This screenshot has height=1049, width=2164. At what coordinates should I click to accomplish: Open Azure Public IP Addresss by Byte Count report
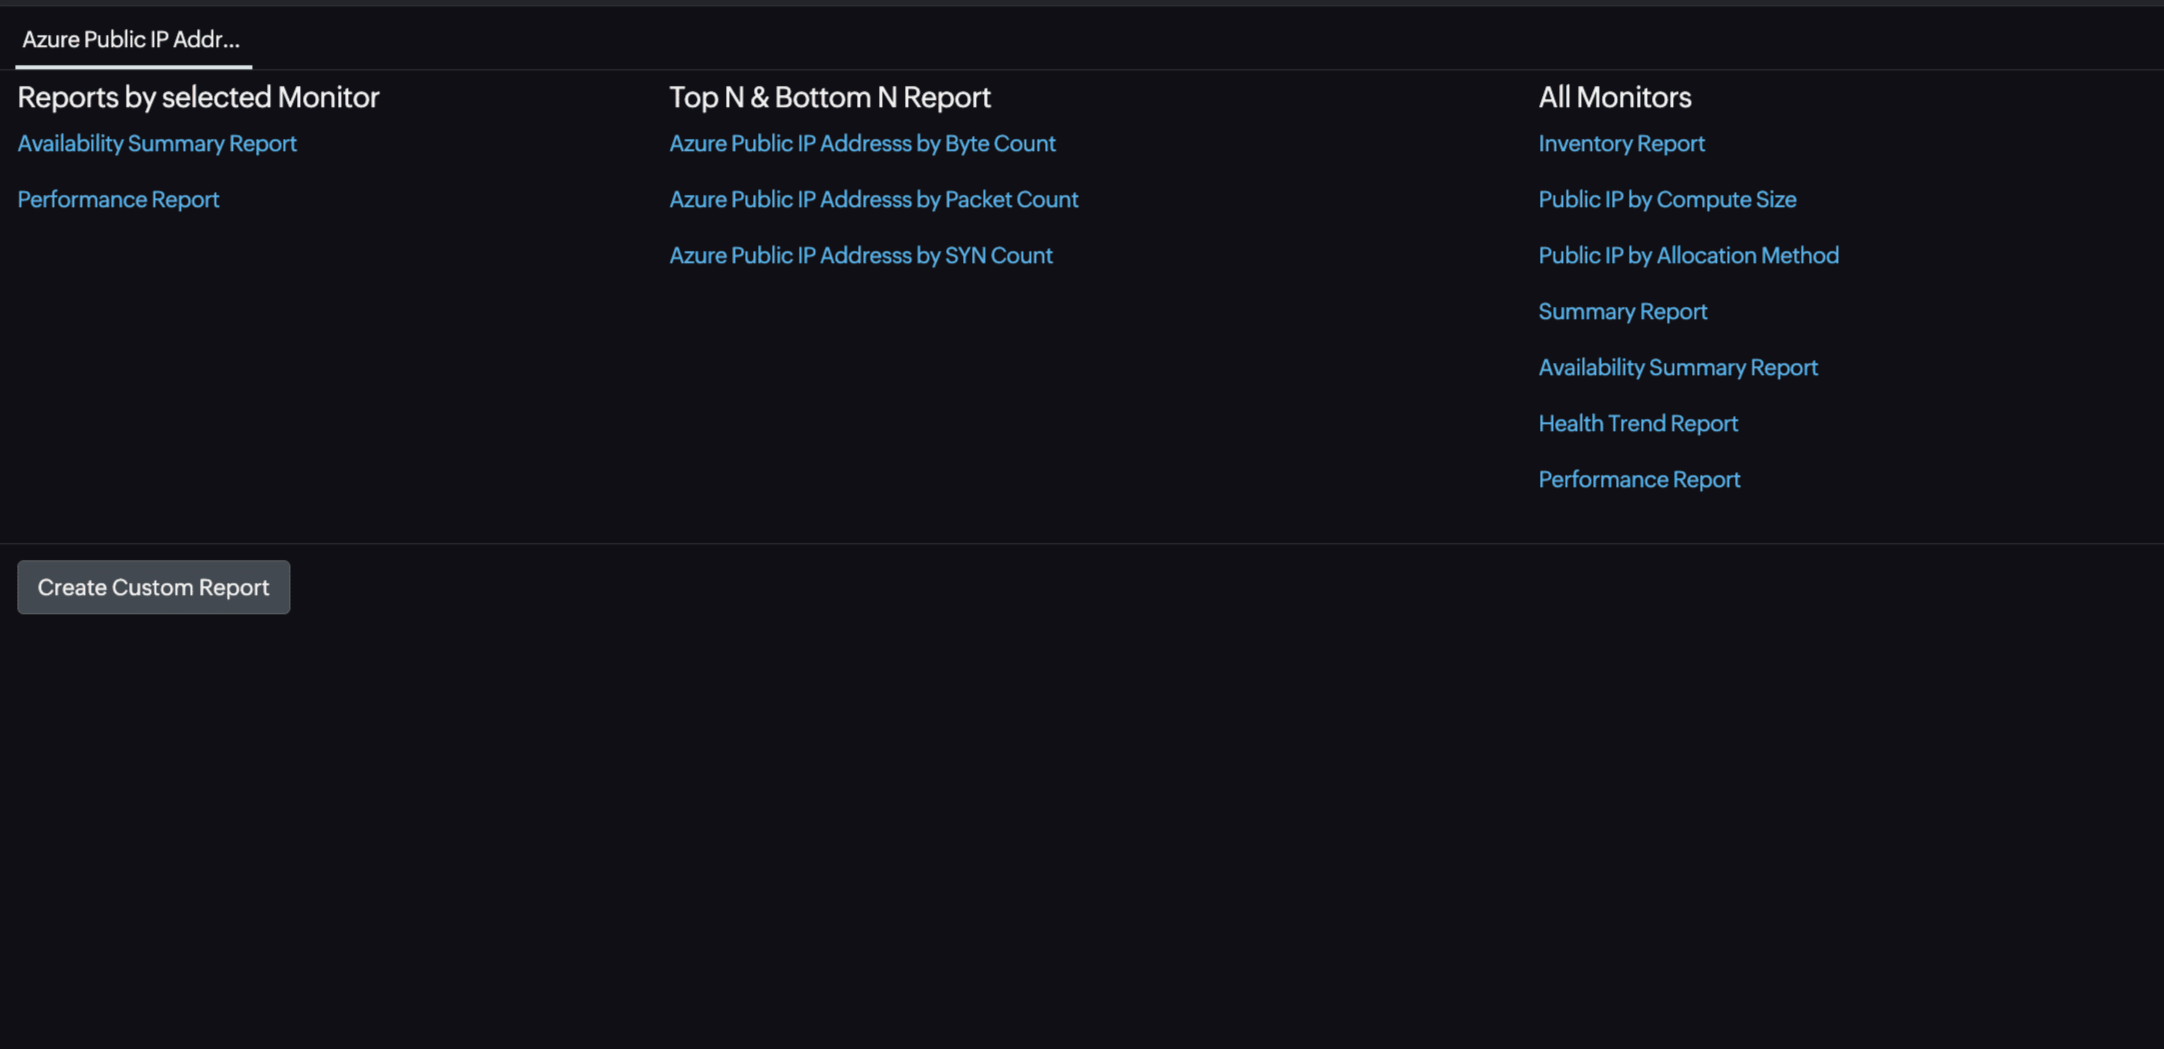click(862, 143)
